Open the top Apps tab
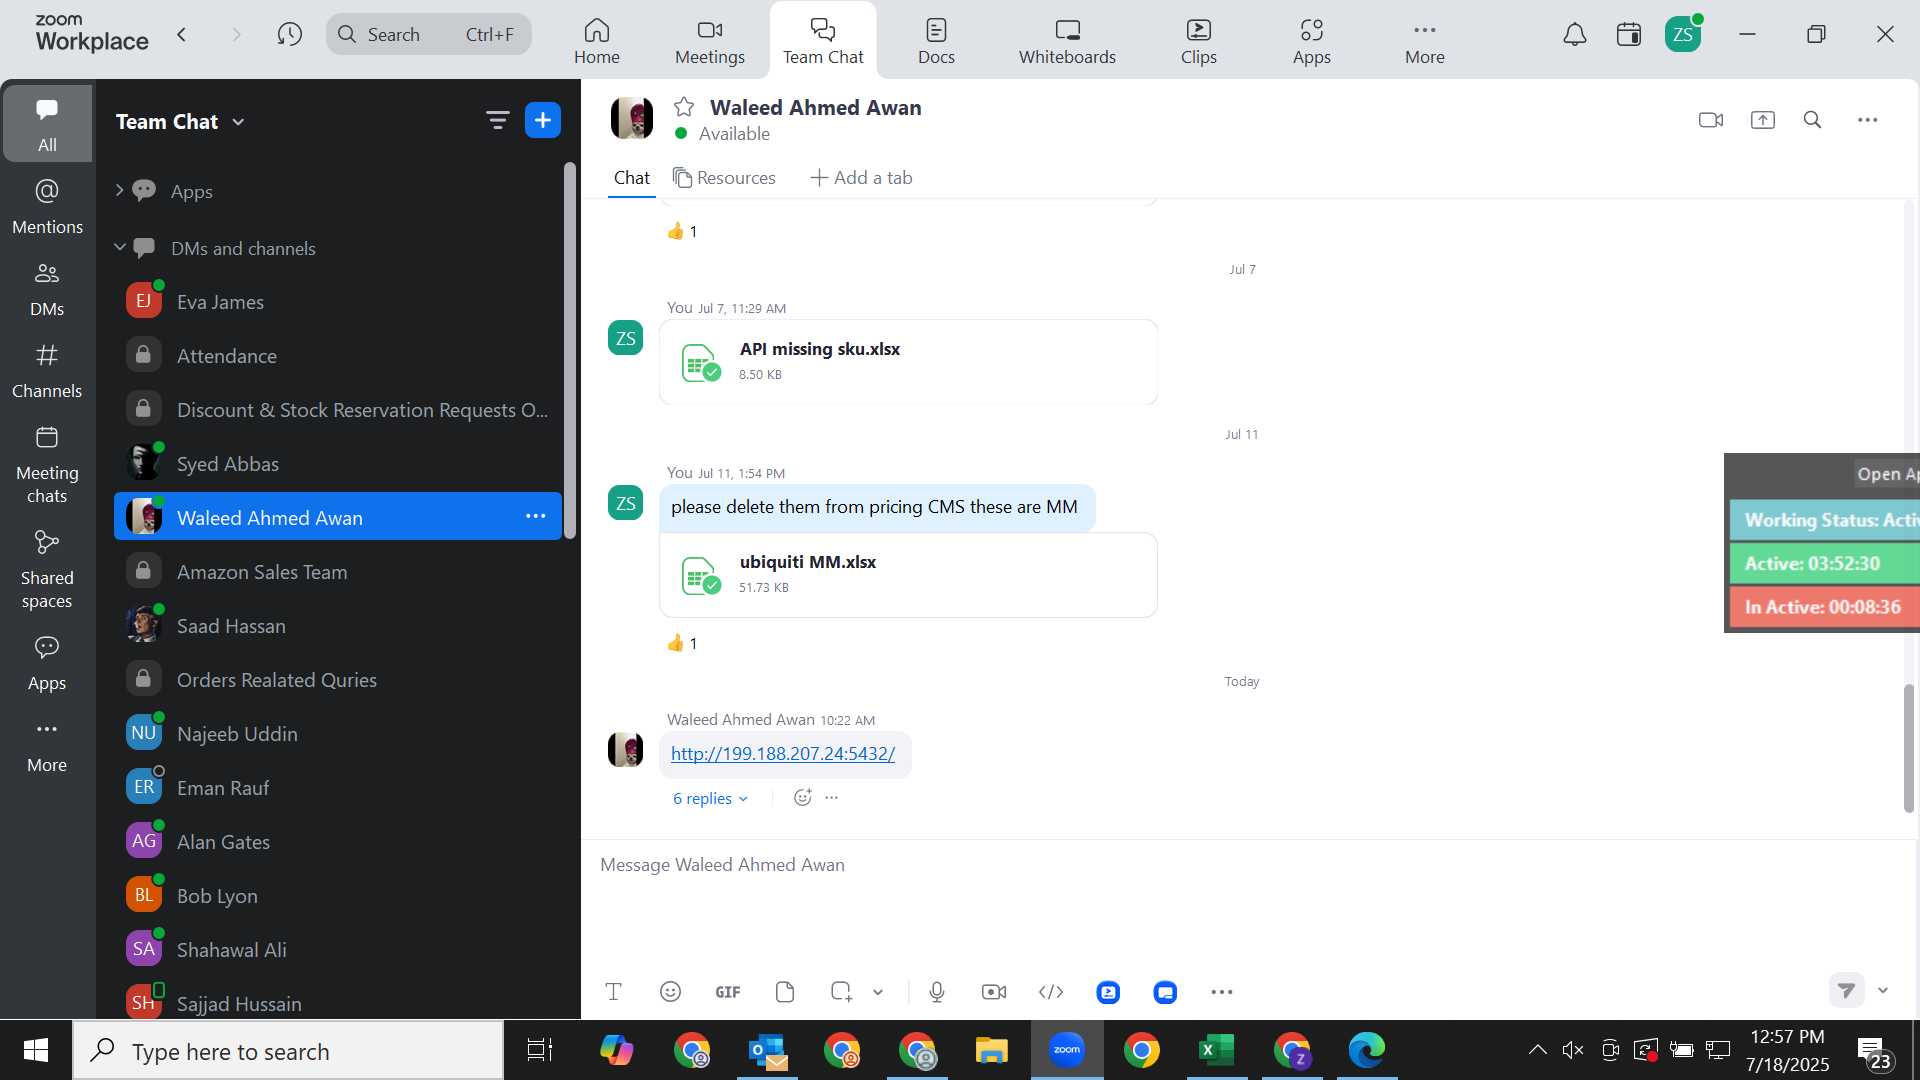1920x1080 pixels. click(1312, 40)
